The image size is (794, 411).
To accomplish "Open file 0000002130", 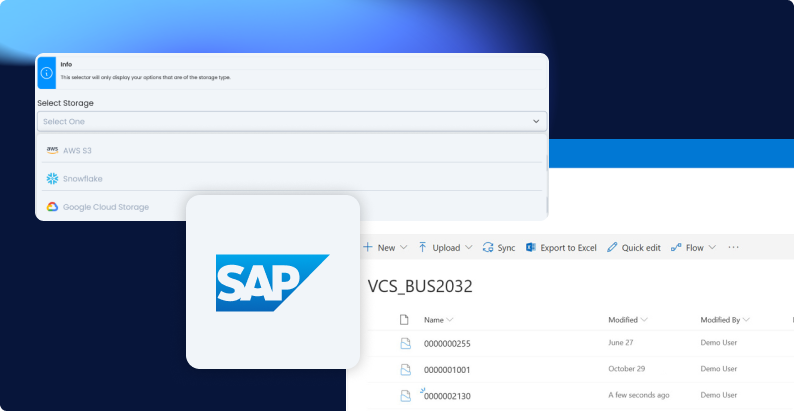I will (x=447, y=396).
